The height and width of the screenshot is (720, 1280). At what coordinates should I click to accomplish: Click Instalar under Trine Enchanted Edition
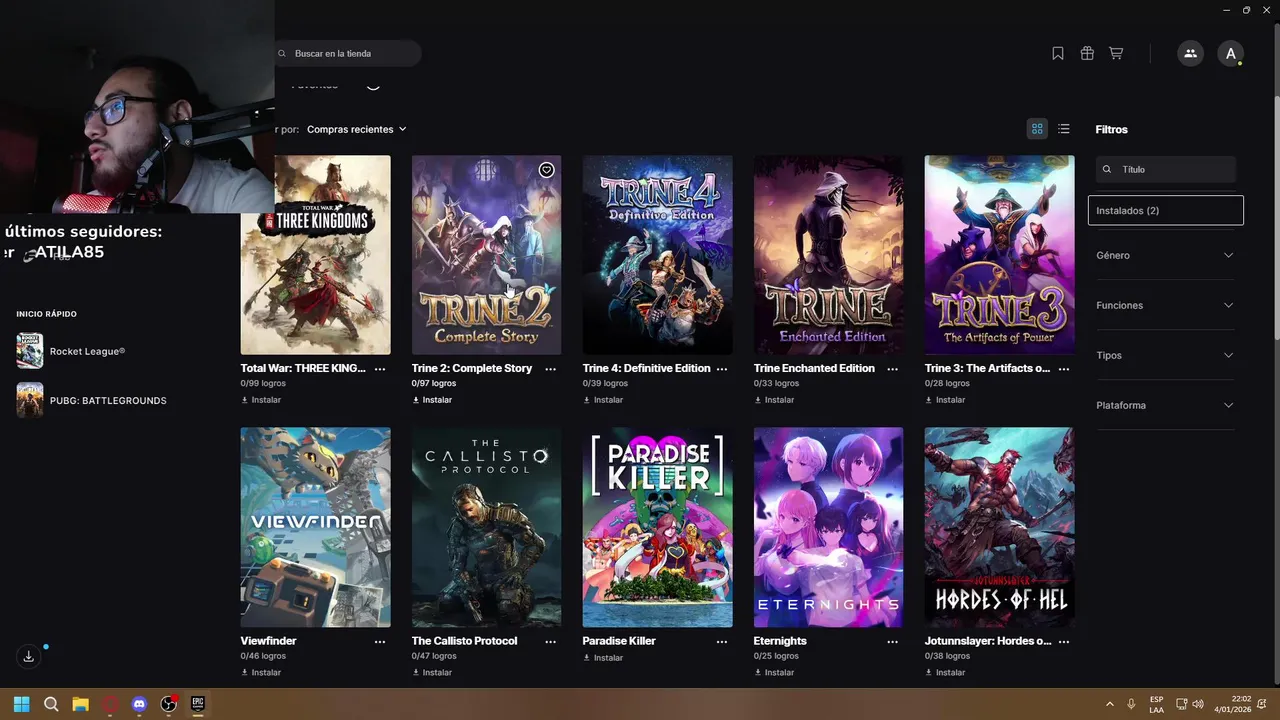coord(774,400)
